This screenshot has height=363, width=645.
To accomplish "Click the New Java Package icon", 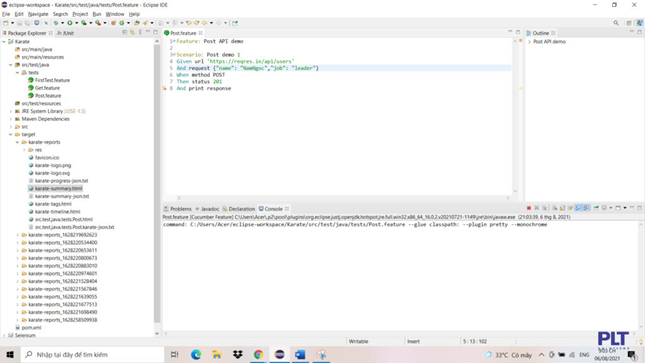I will tap(113, 23).
